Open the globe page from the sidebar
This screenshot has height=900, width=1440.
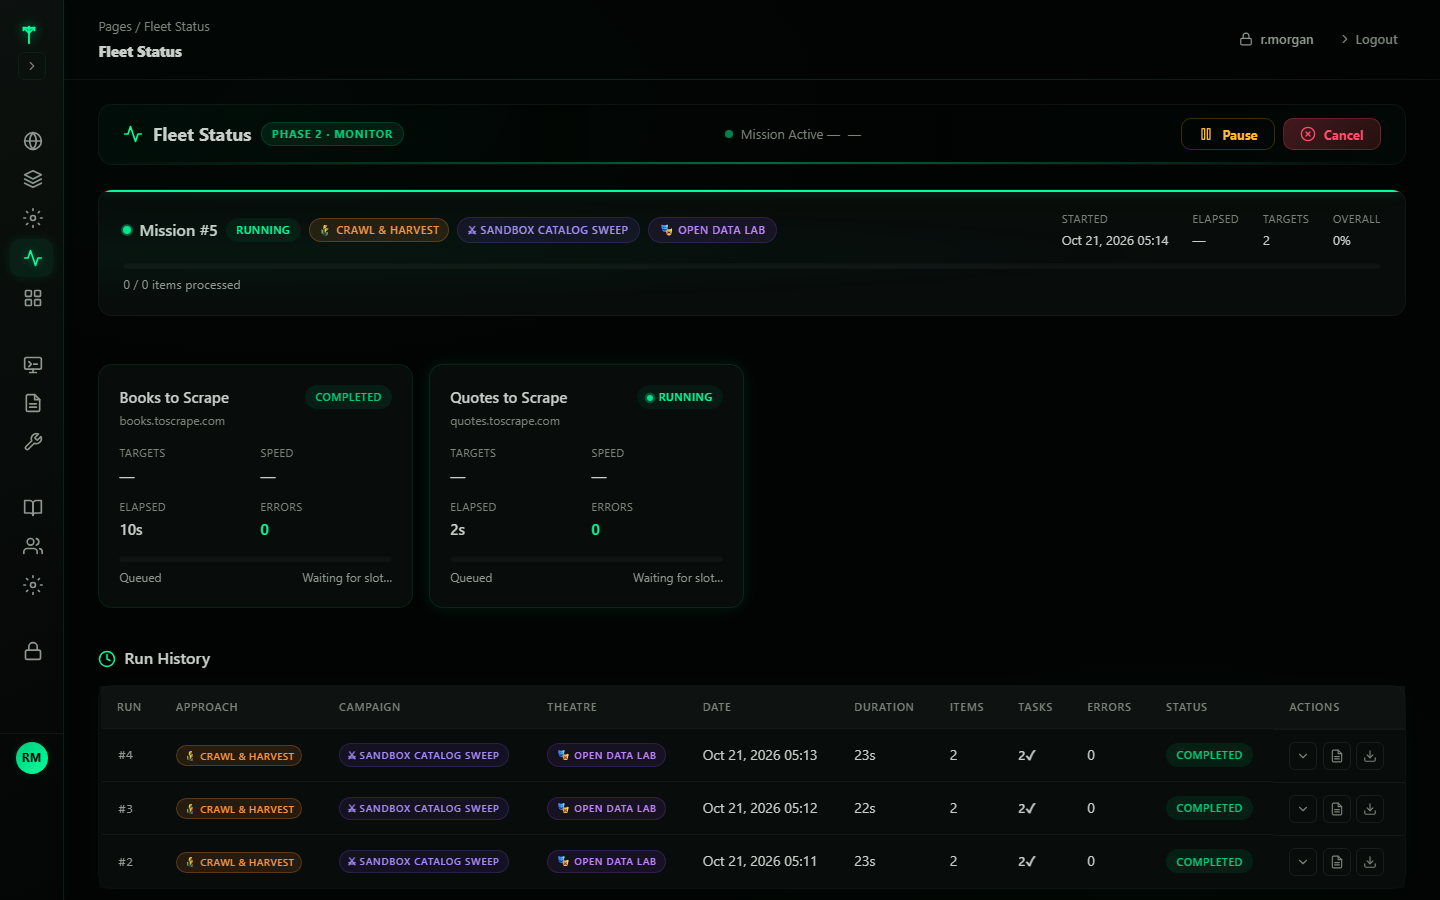[33, 141]
